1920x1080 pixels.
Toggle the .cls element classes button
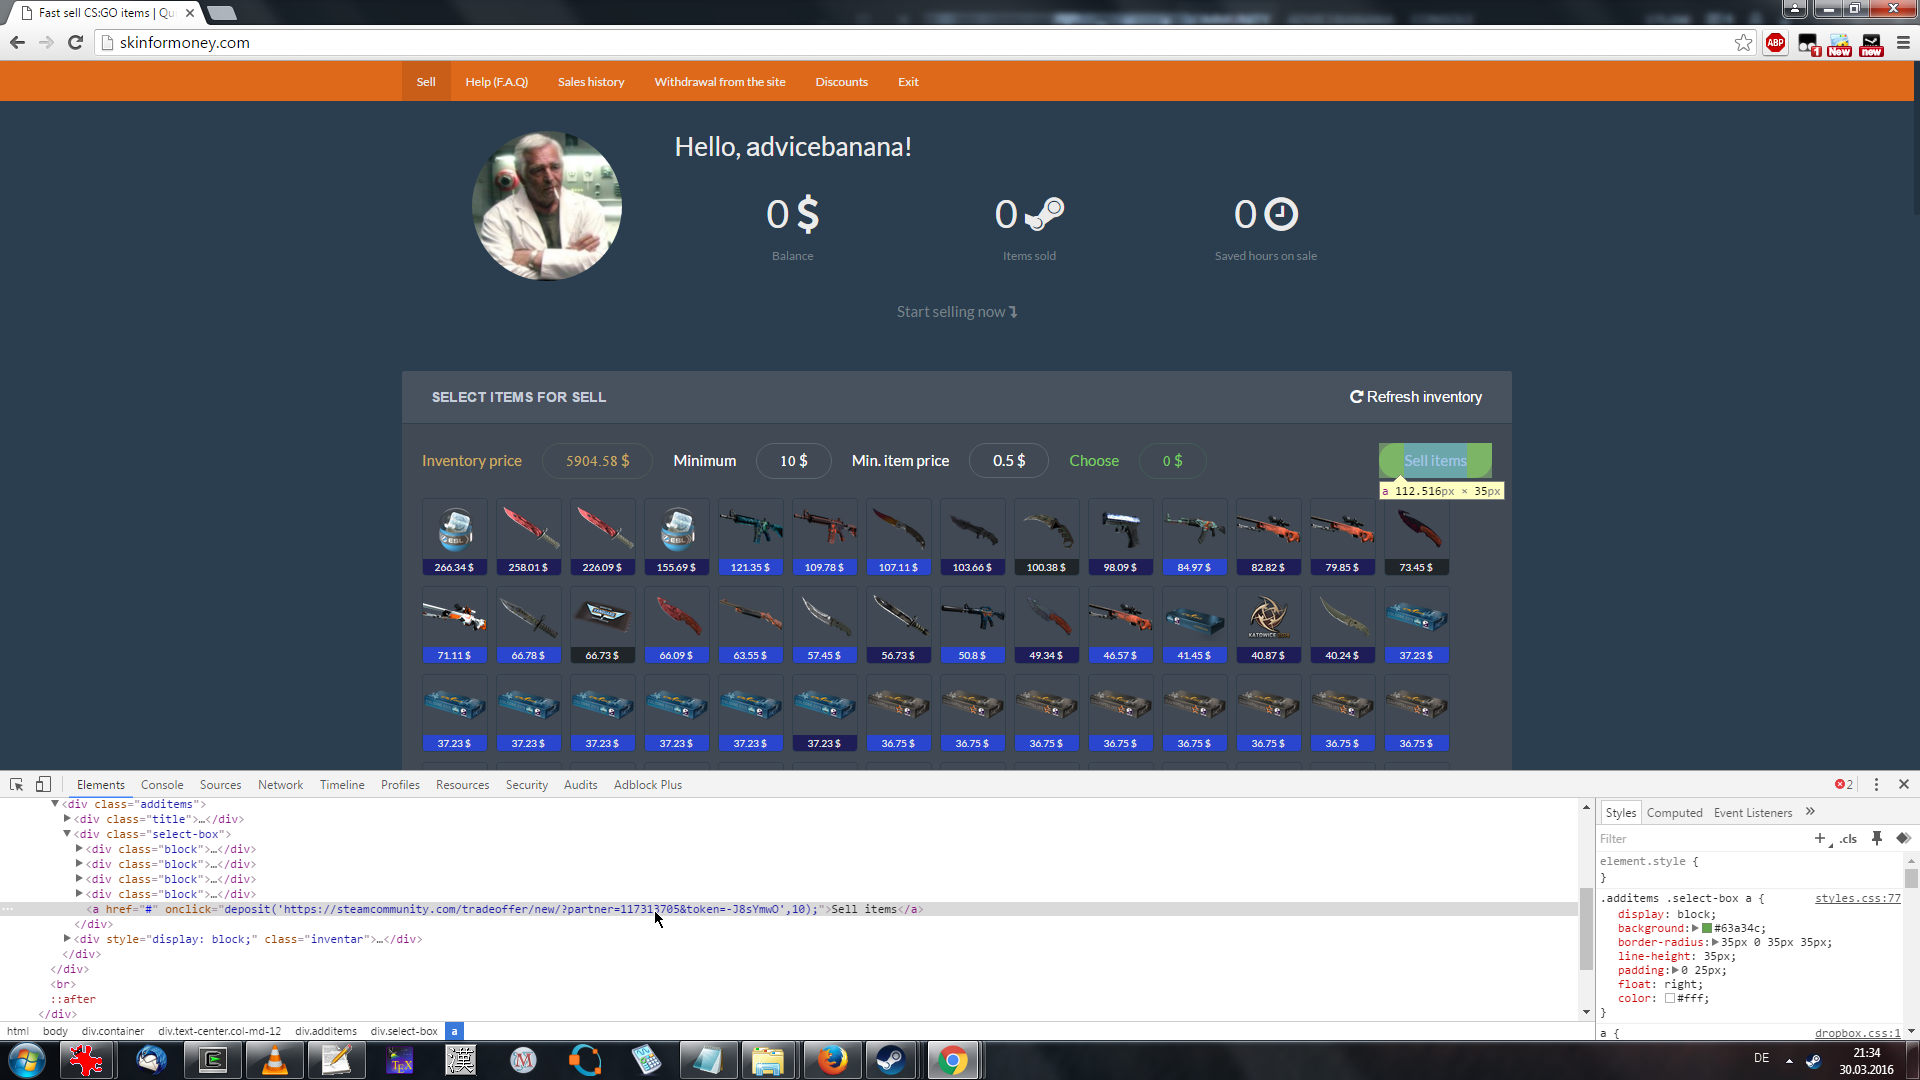[x=1848, y=839]
